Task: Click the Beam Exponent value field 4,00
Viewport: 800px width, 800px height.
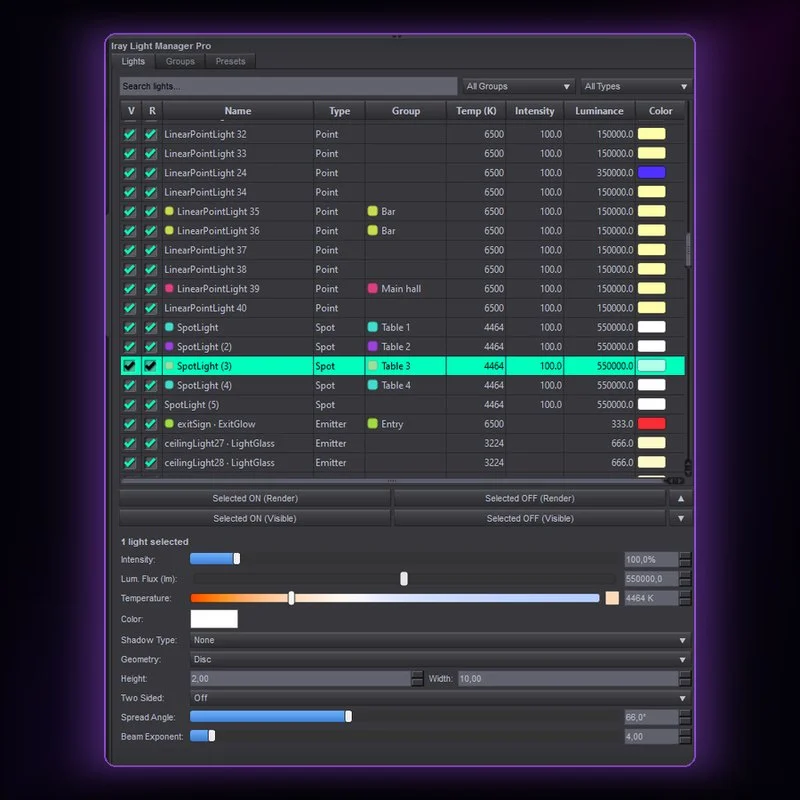Action: 652,736
